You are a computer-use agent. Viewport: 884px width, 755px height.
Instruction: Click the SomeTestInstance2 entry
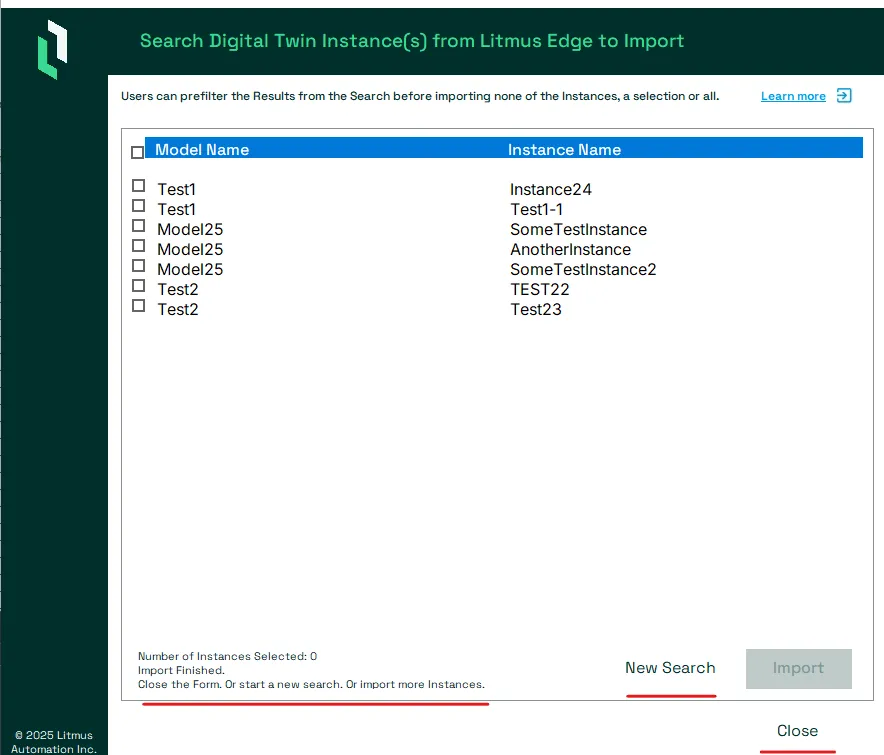click(x=583, y=270)
